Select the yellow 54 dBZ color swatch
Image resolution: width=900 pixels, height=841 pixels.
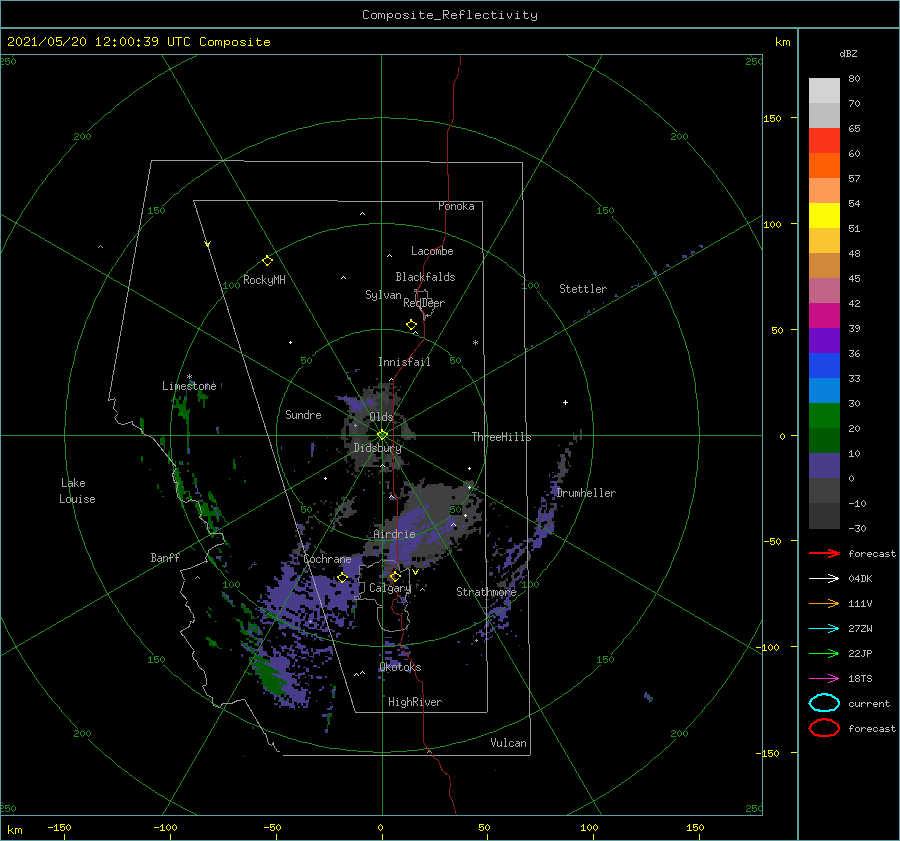[824, 215]
